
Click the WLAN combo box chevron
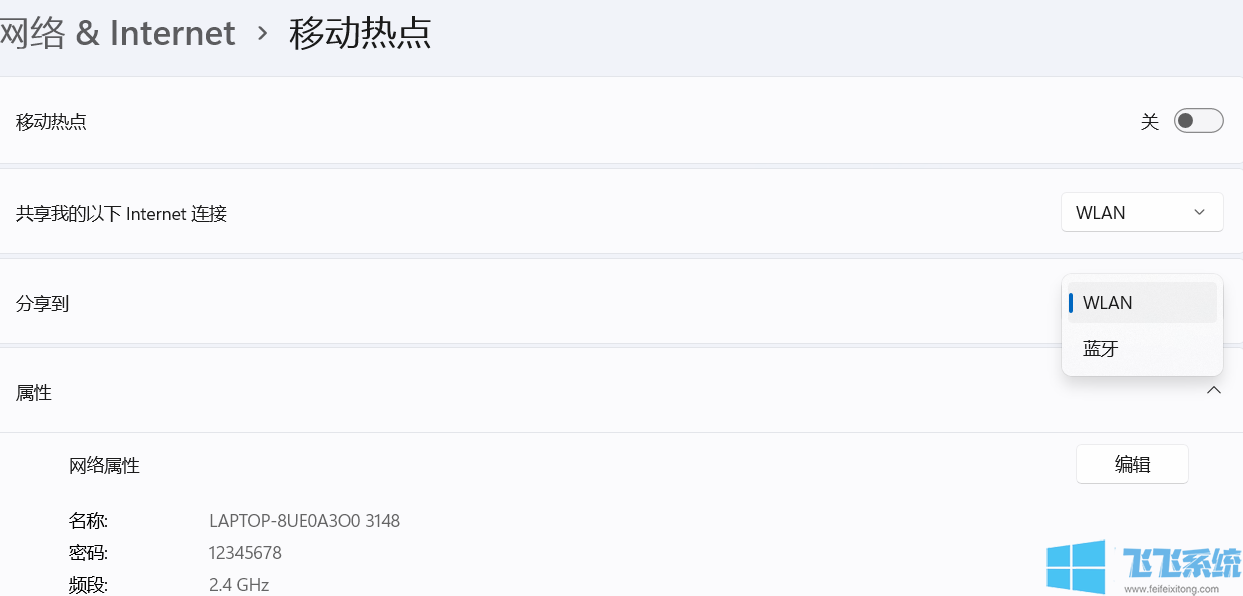[x=1199, y=212]
